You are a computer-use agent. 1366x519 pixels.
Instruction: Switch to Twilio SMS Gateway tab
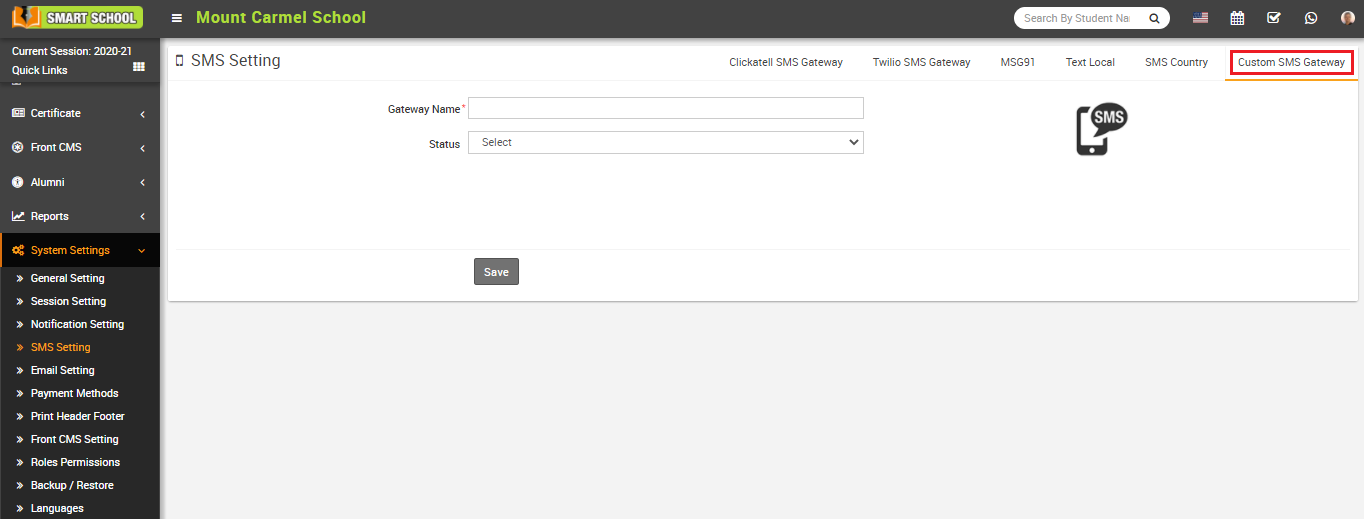click(921, 62)
